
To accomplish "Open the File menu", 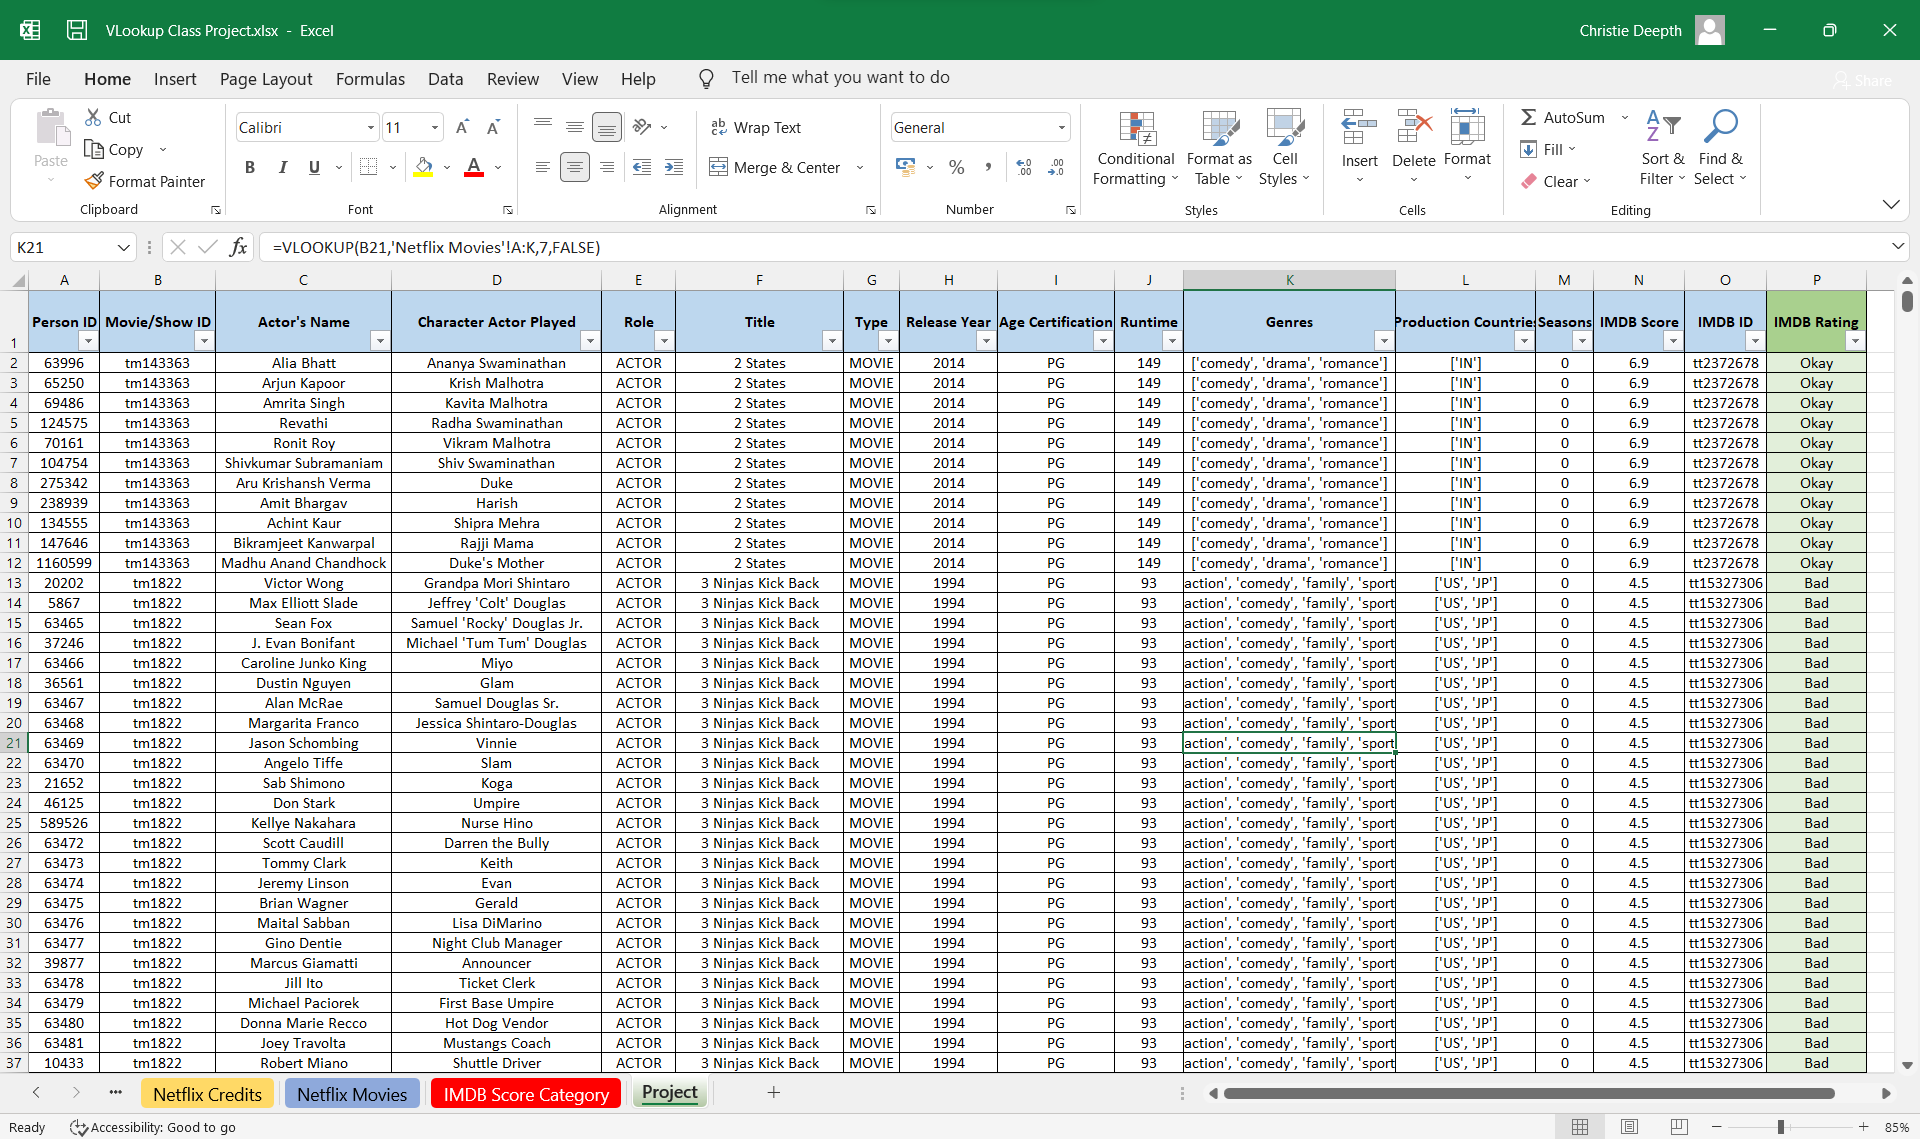I will [38, 79].
